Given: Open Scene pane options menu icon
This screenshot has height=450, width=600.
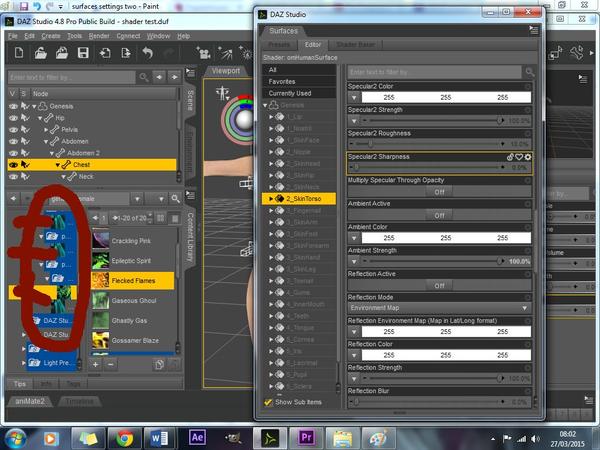Looking at the screenshot, I should [x=190, y=72].
